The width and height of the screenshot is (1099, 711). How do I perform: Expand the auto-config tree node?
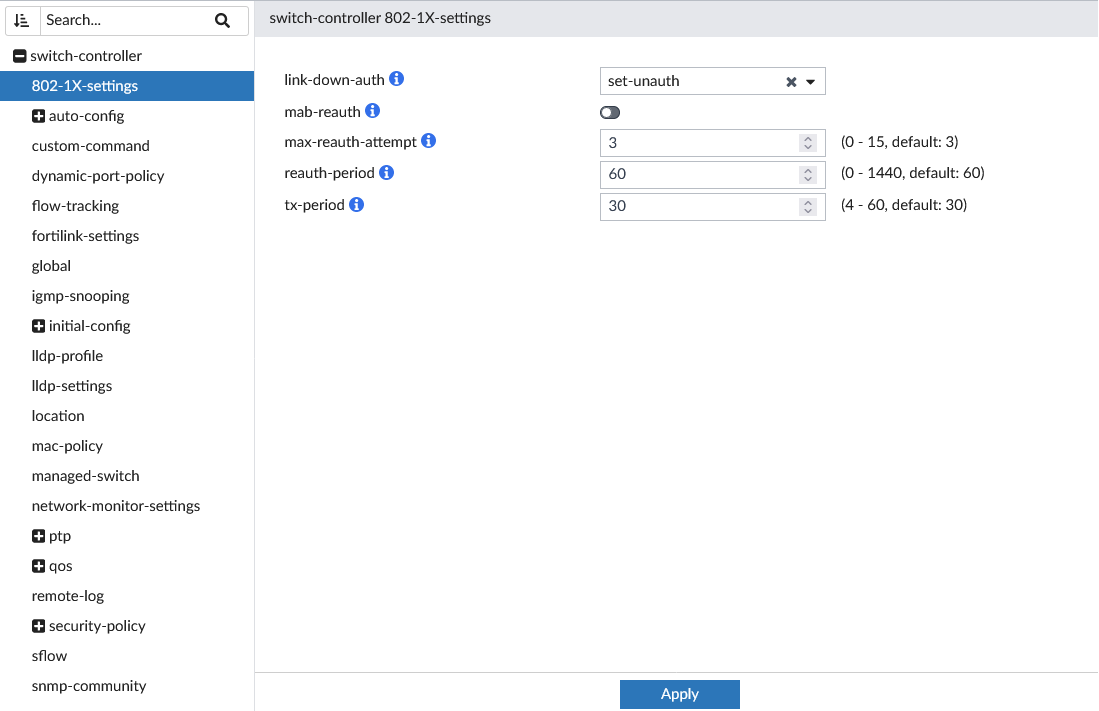tap(37, 115)
